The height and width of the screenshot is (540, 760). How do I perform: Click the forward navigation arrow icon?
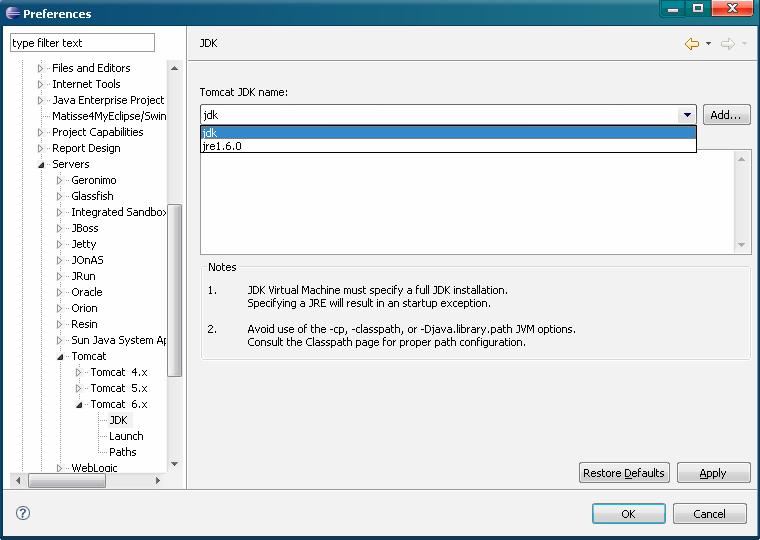[x=728, y=44]
